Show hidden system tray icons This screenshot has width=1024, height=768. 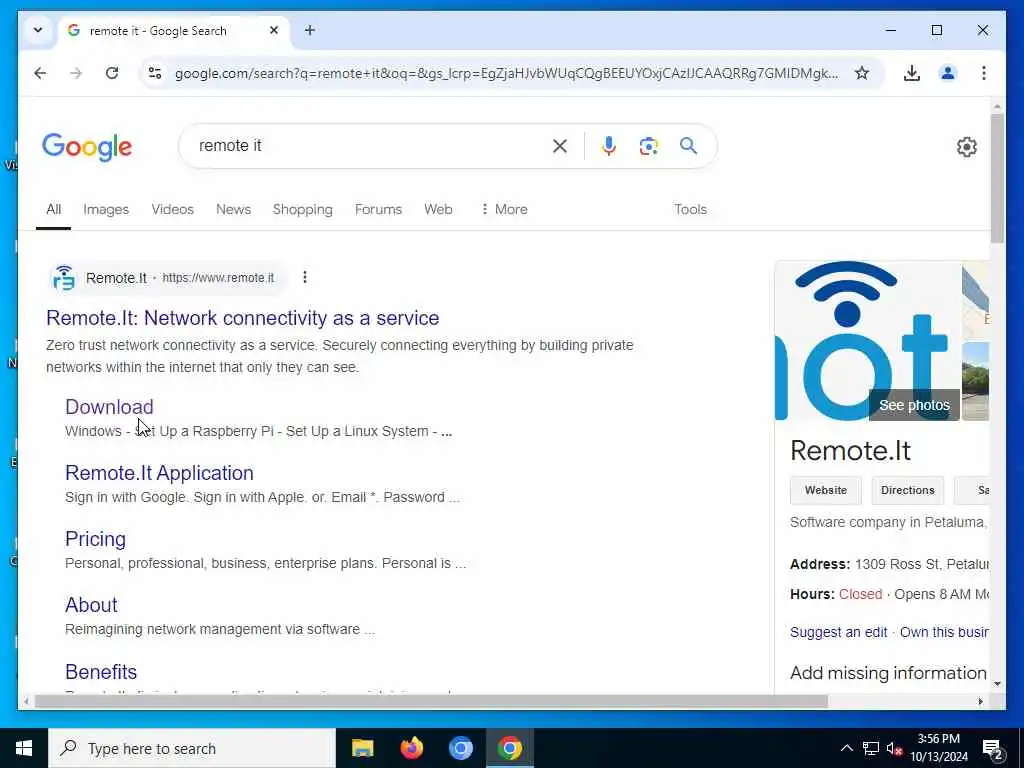846,748
